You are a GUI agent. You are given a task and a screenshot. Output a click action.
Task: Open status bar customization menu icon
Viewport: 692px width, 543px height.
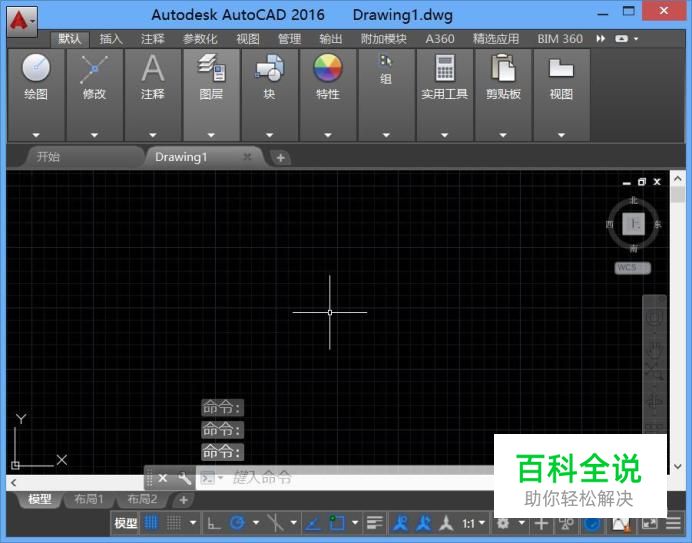click(673, 524)
